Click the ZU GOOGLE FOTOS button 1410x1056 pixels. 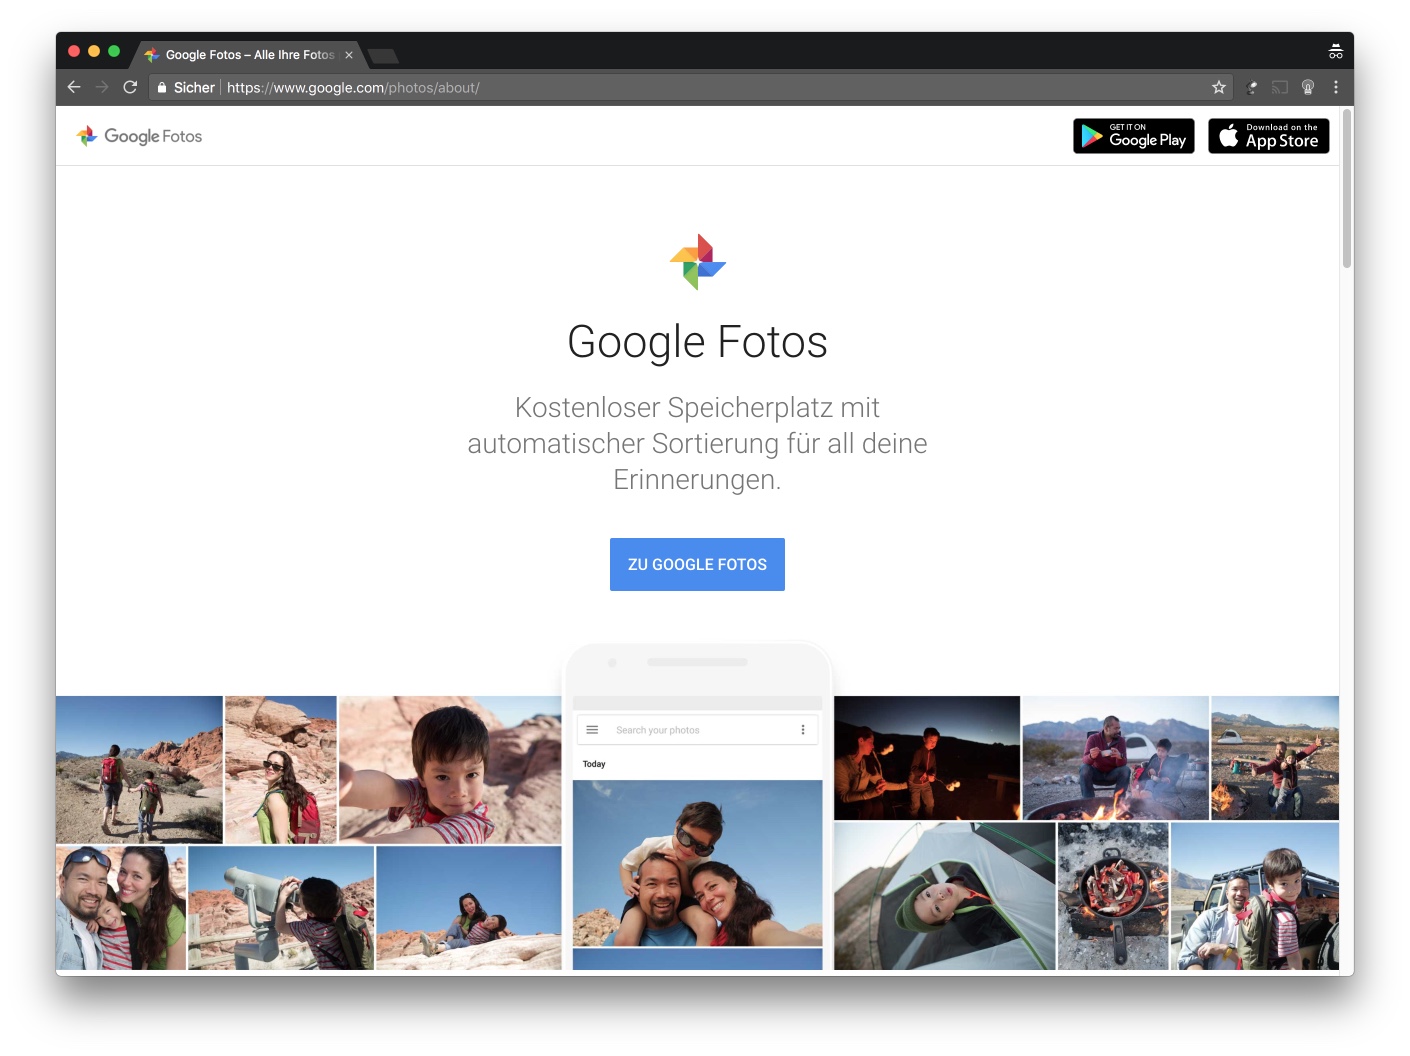(x=697, y=564)
